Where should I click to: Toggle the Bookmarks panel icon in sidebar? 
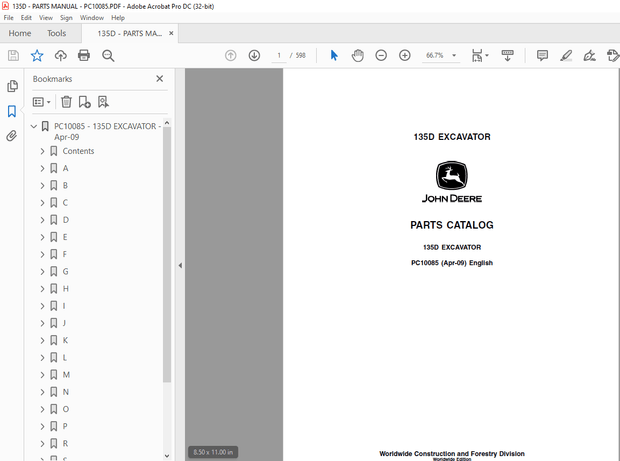coord(12,111)
